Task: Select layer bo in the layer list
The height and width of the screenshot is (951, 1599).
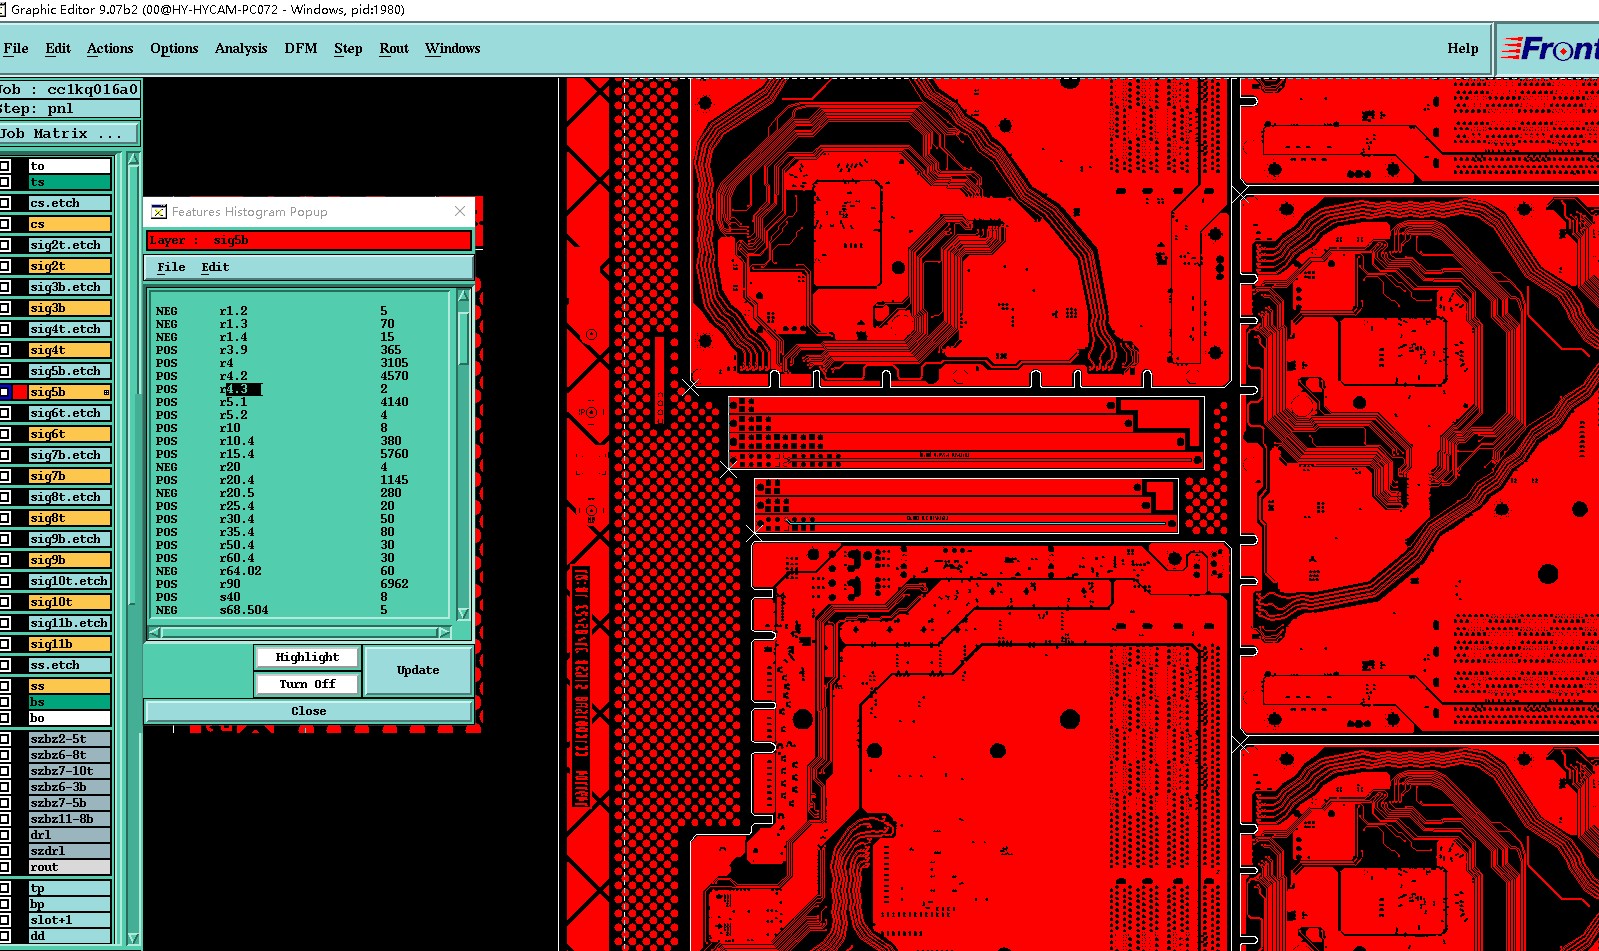Action: click(69, 718)
